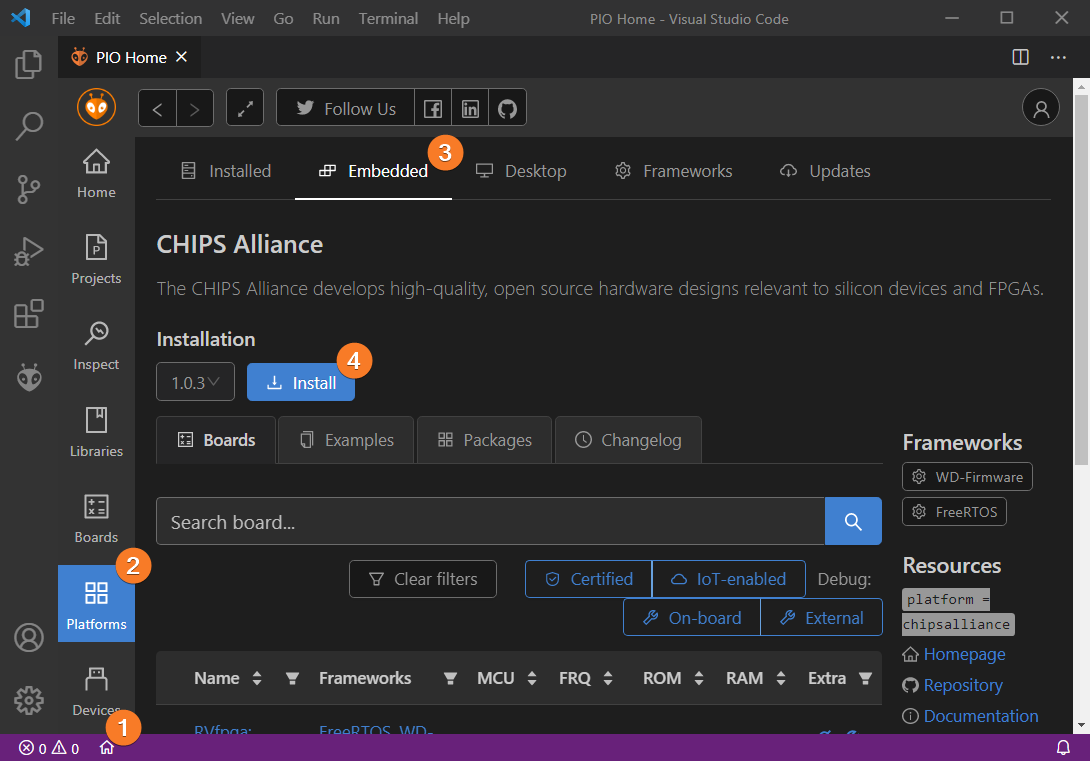Expand PIO Home to full view
The width and height of the screenshot is (1090, 761).
point(245,108)
